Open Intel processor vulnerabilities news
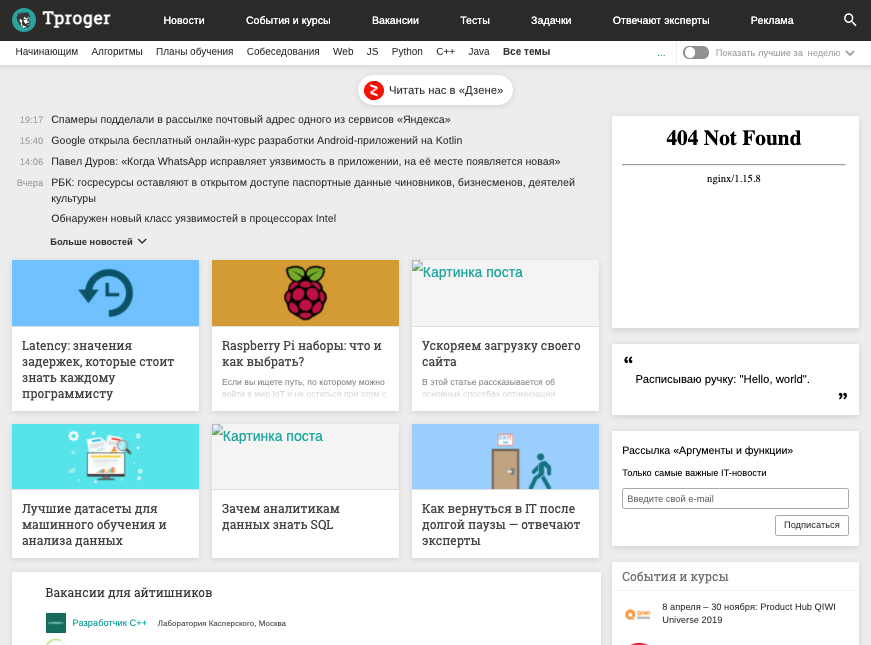 click(193, 218)
